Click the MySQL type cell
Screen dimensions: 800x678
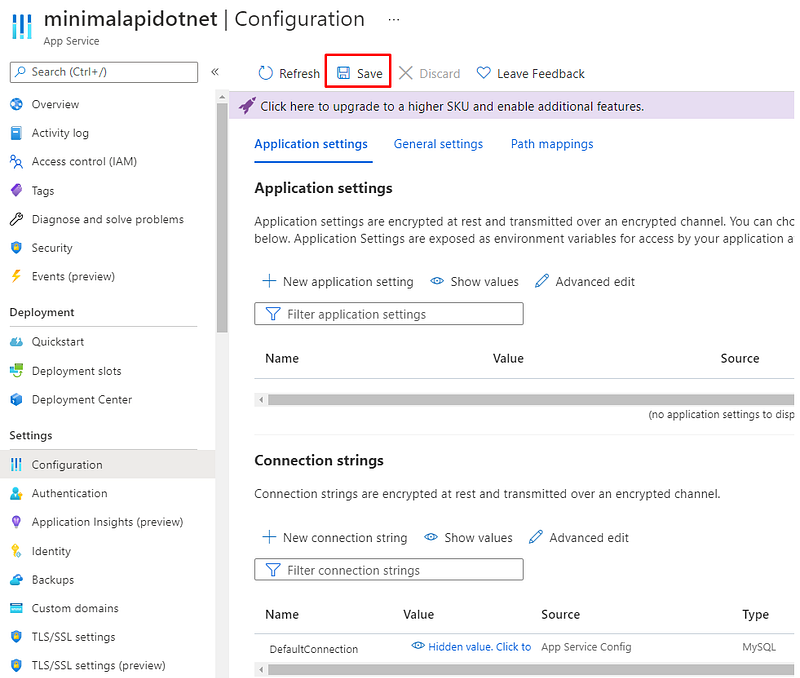(759, 647)
